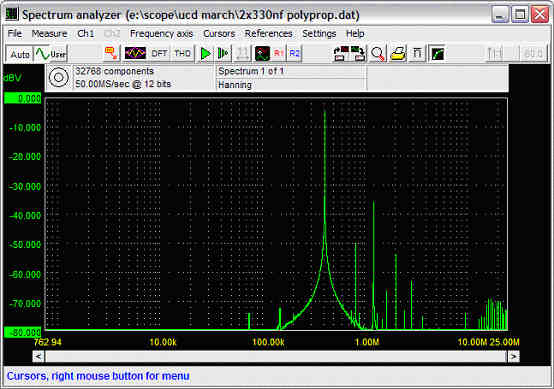This screenshot has width=554, height=389.
Task: Toggle reference R2 display
Action: [295, 54]
